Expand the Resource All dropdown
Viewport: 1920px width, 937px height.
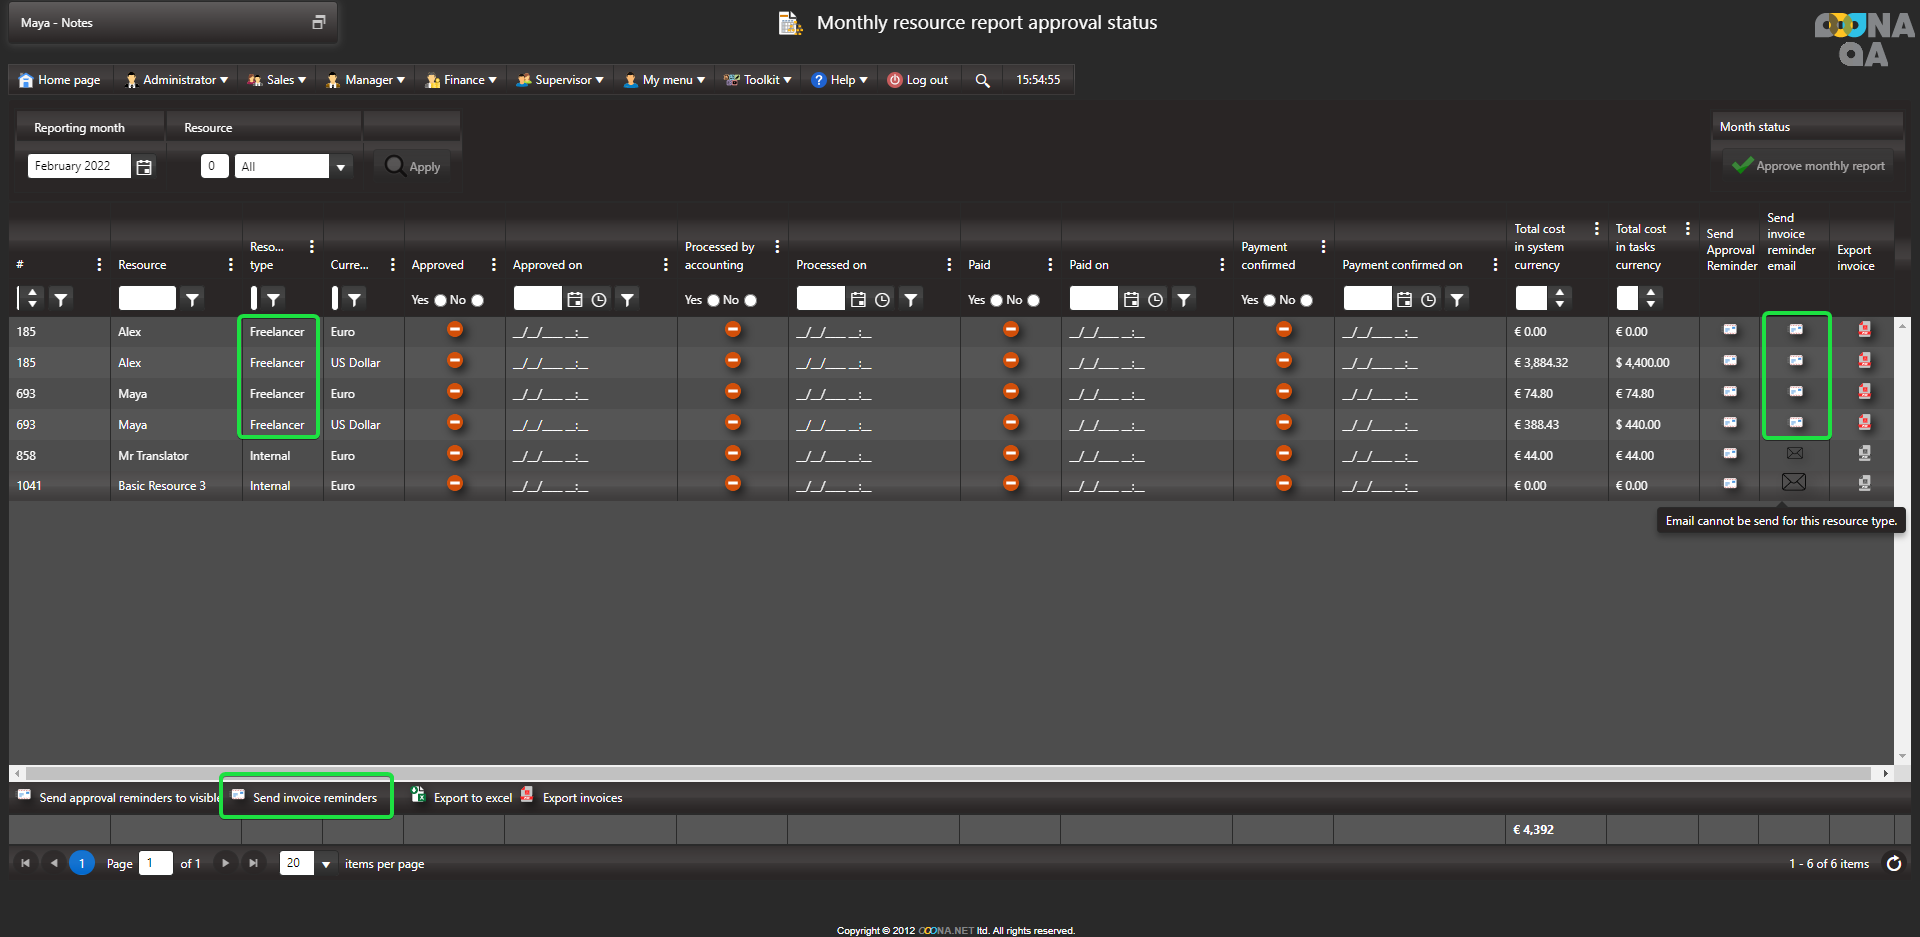pyautogui.click(x=340, y=167)
